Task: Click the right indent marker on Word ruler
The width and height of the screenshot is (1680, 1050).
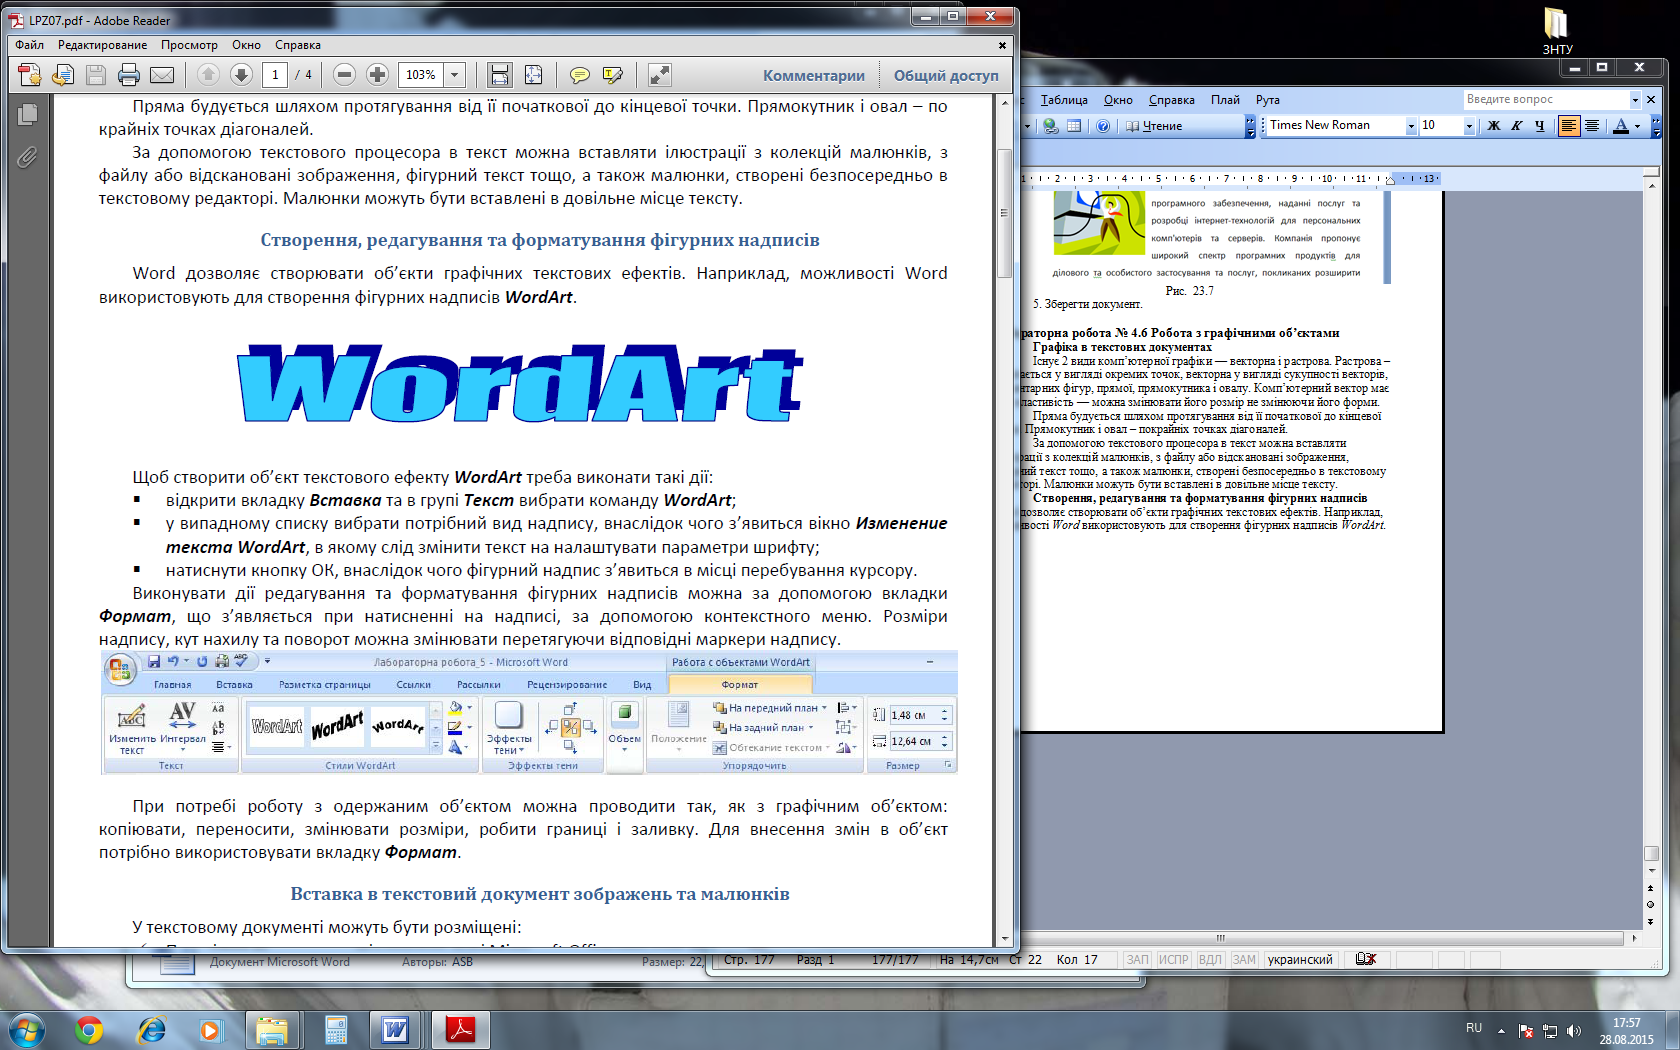Action: [x=1390, y=181]
